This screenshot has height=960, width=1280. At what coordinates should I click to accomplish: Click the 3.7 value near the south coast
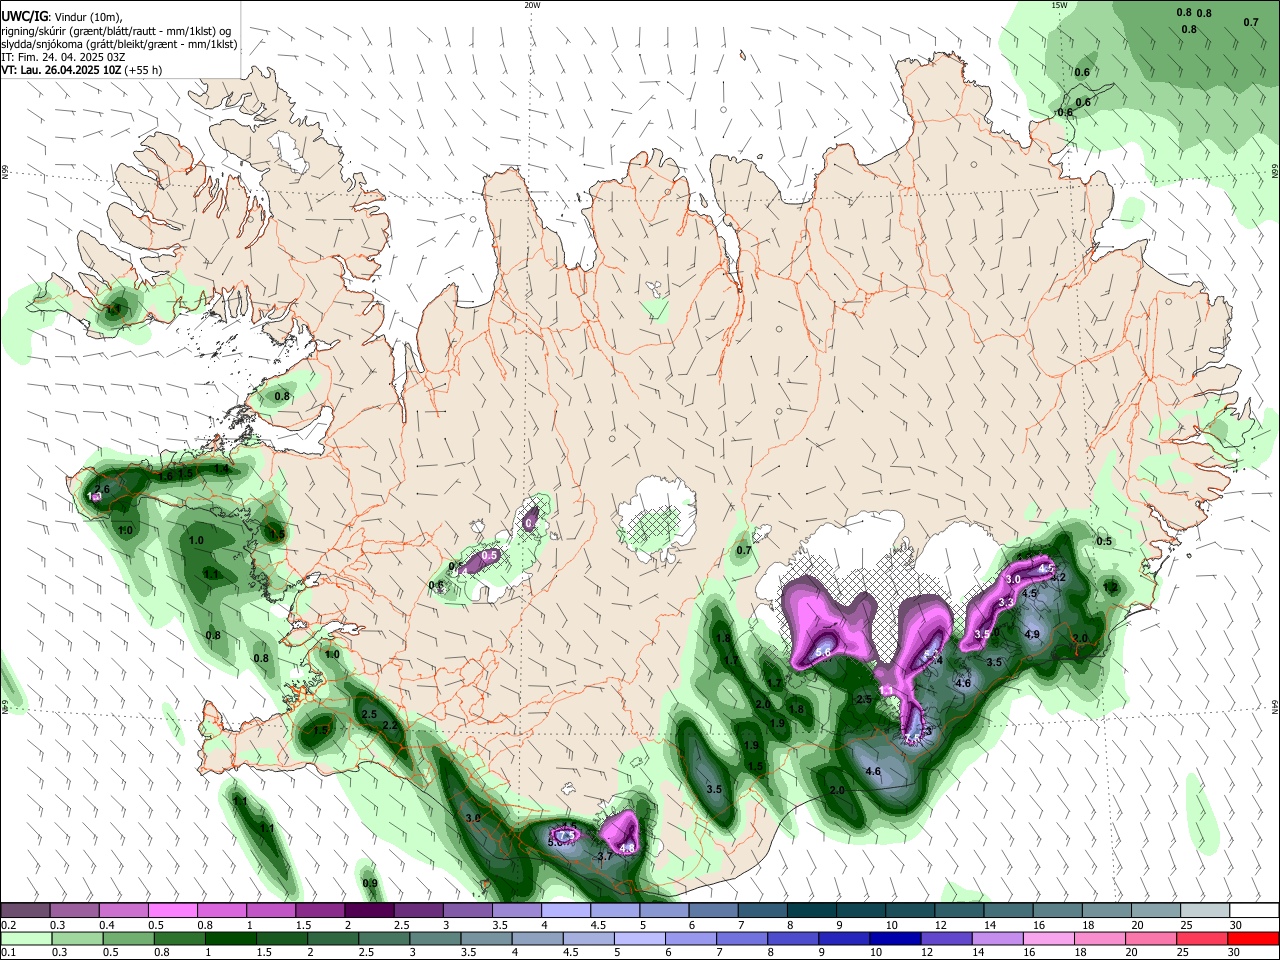(x=604, y=857)
